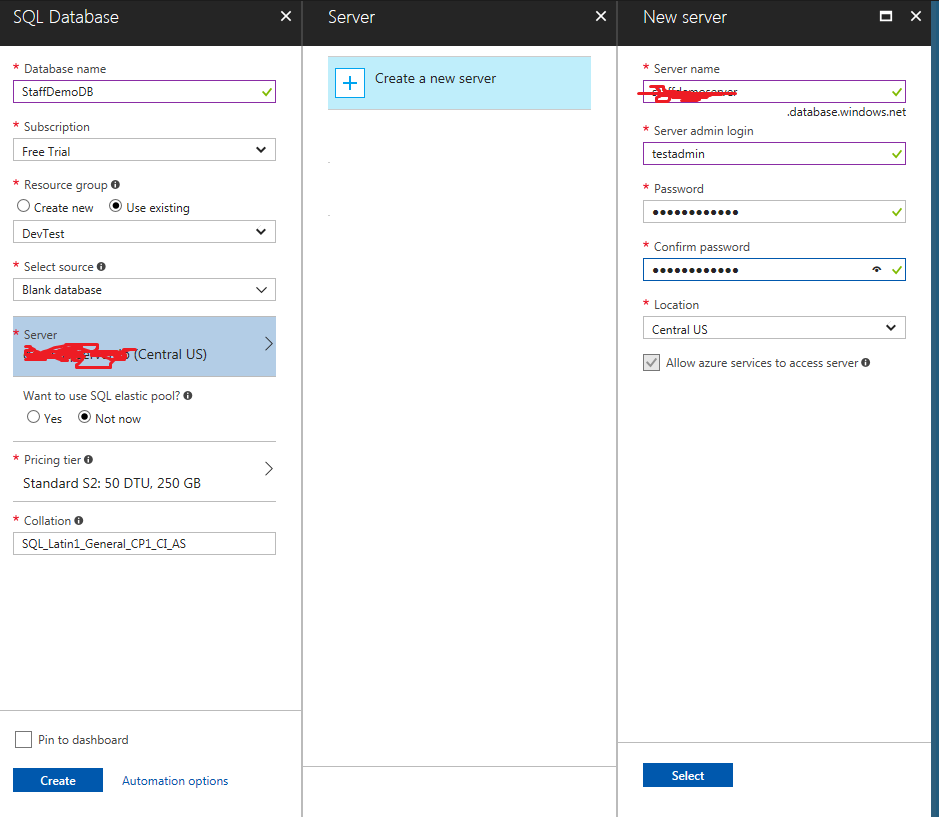Viewport: 939px width, 817px height.
Task: Click the Select source info icon
Action: (x=101, y=267)
